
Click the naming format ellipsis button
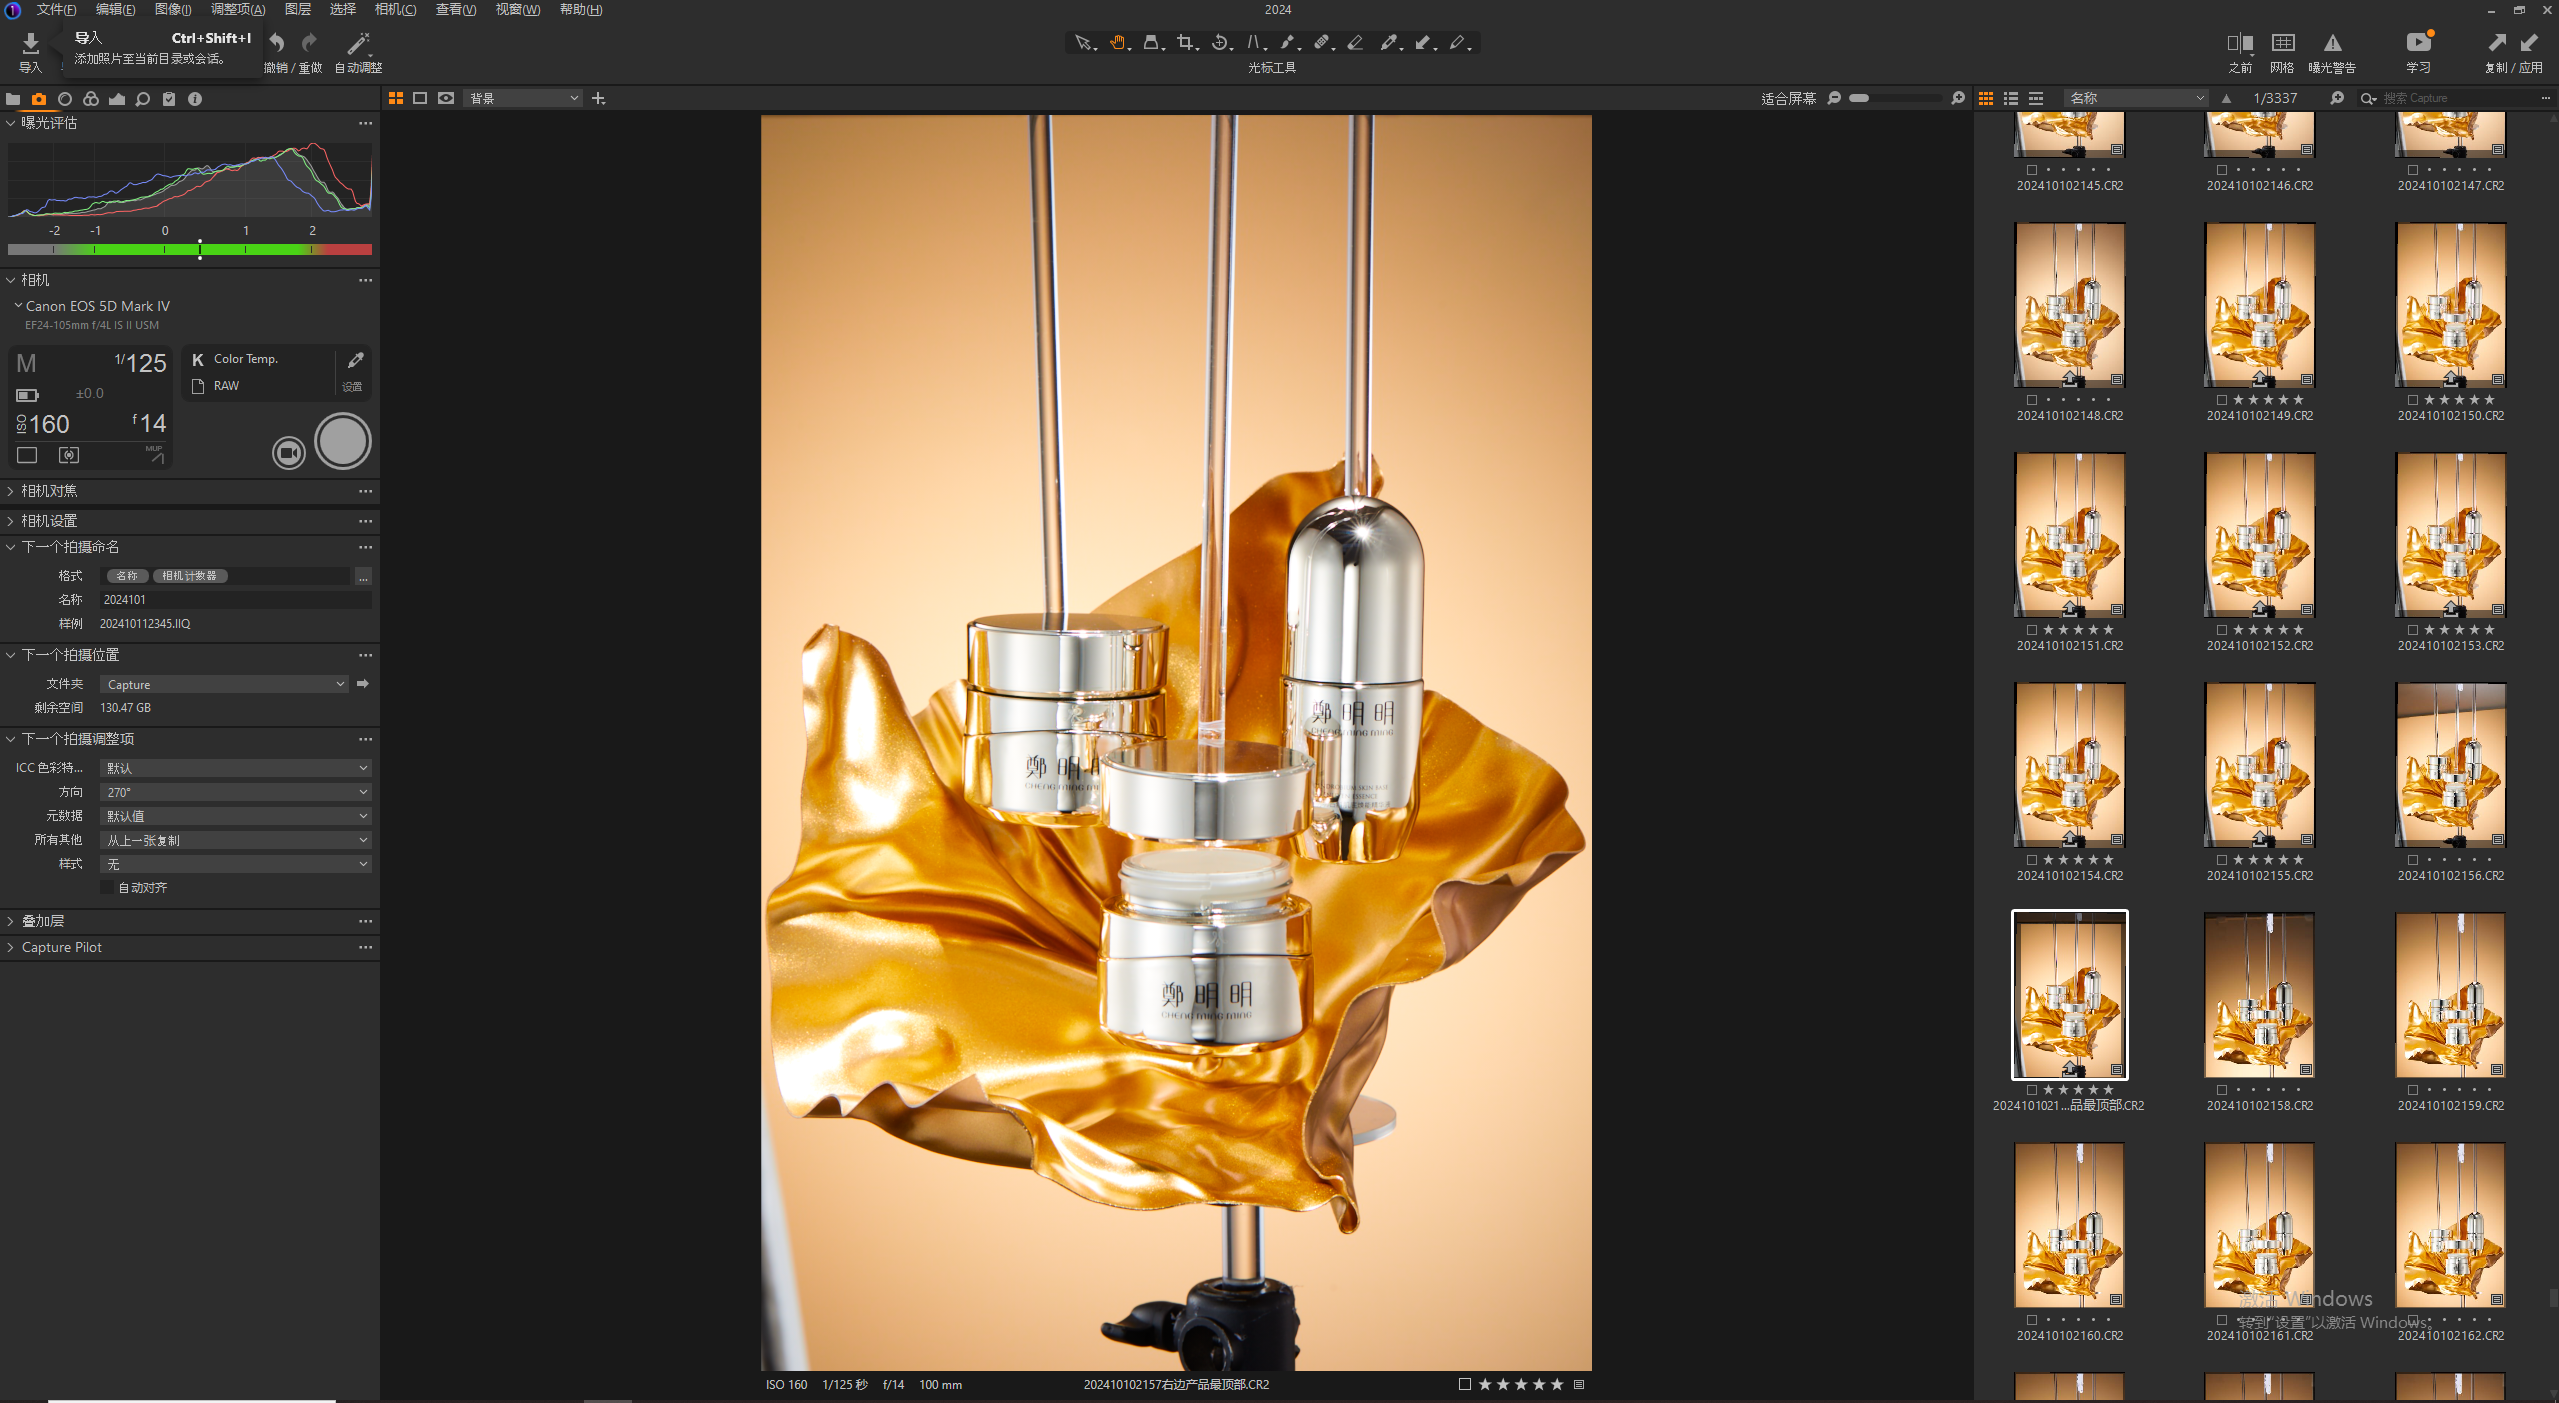point(363,576)
